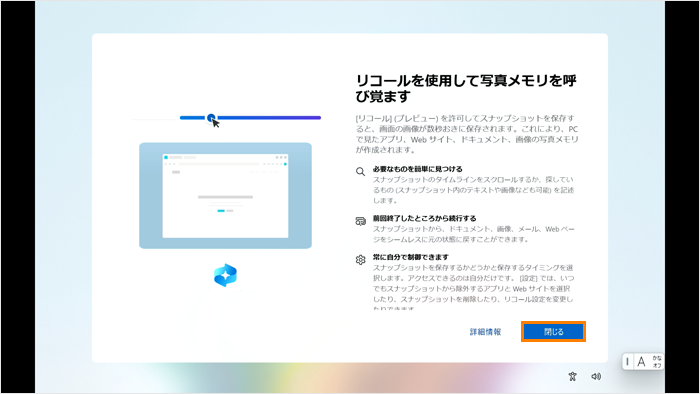Open the 詳細情報 link
The image size is (700, 394).
(485, 332)
